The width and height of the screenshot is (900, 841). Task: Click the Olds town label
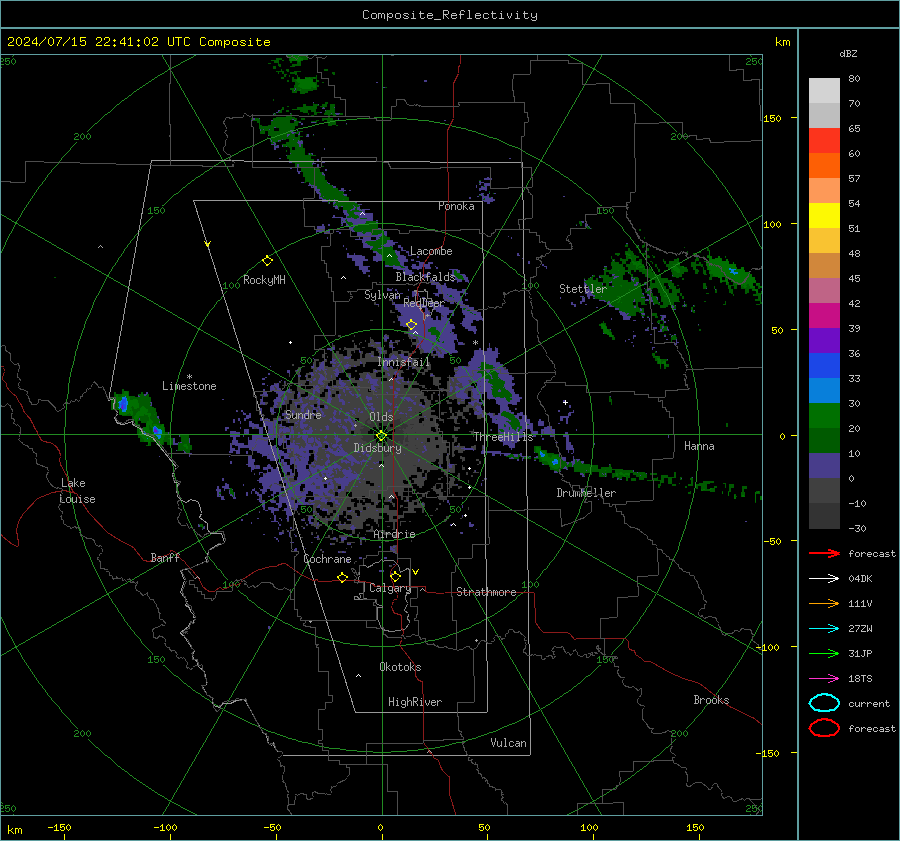tap(381, 417)
